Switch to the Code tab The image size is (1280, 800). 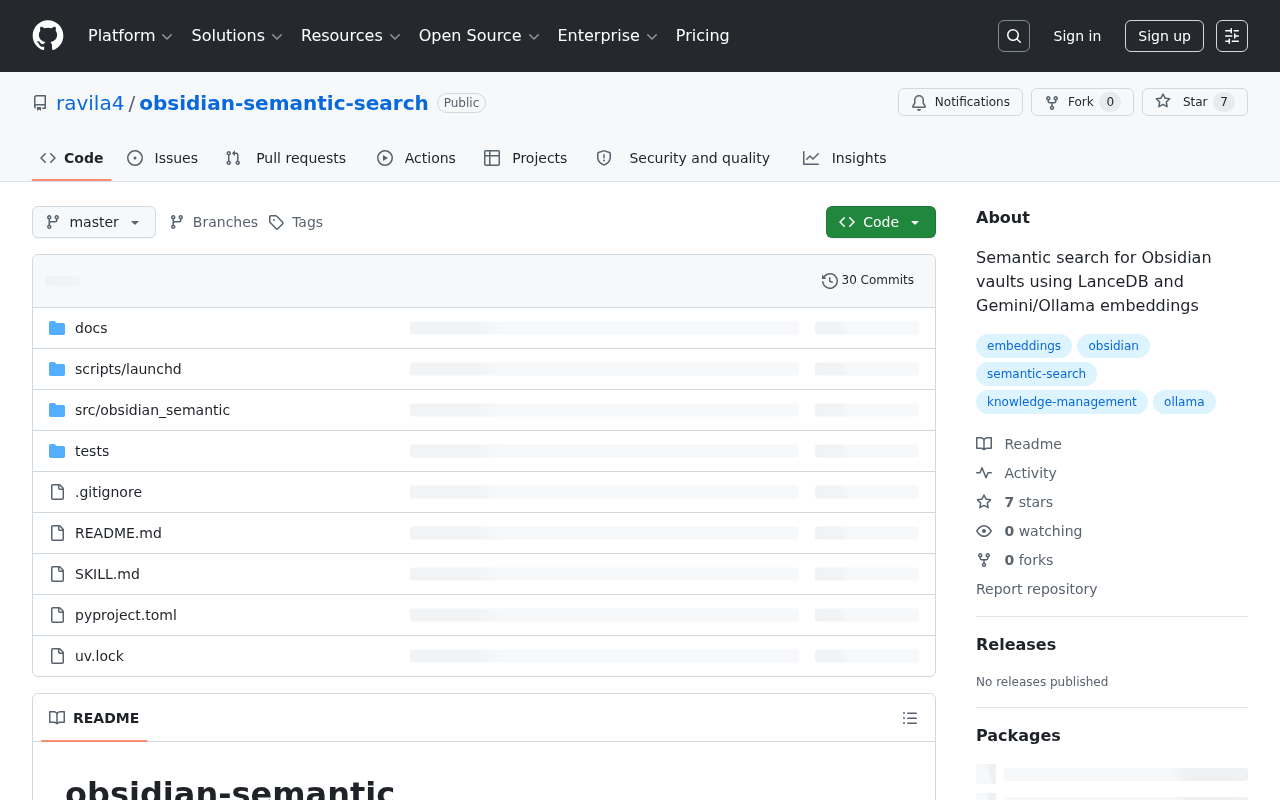coord(72,158)
